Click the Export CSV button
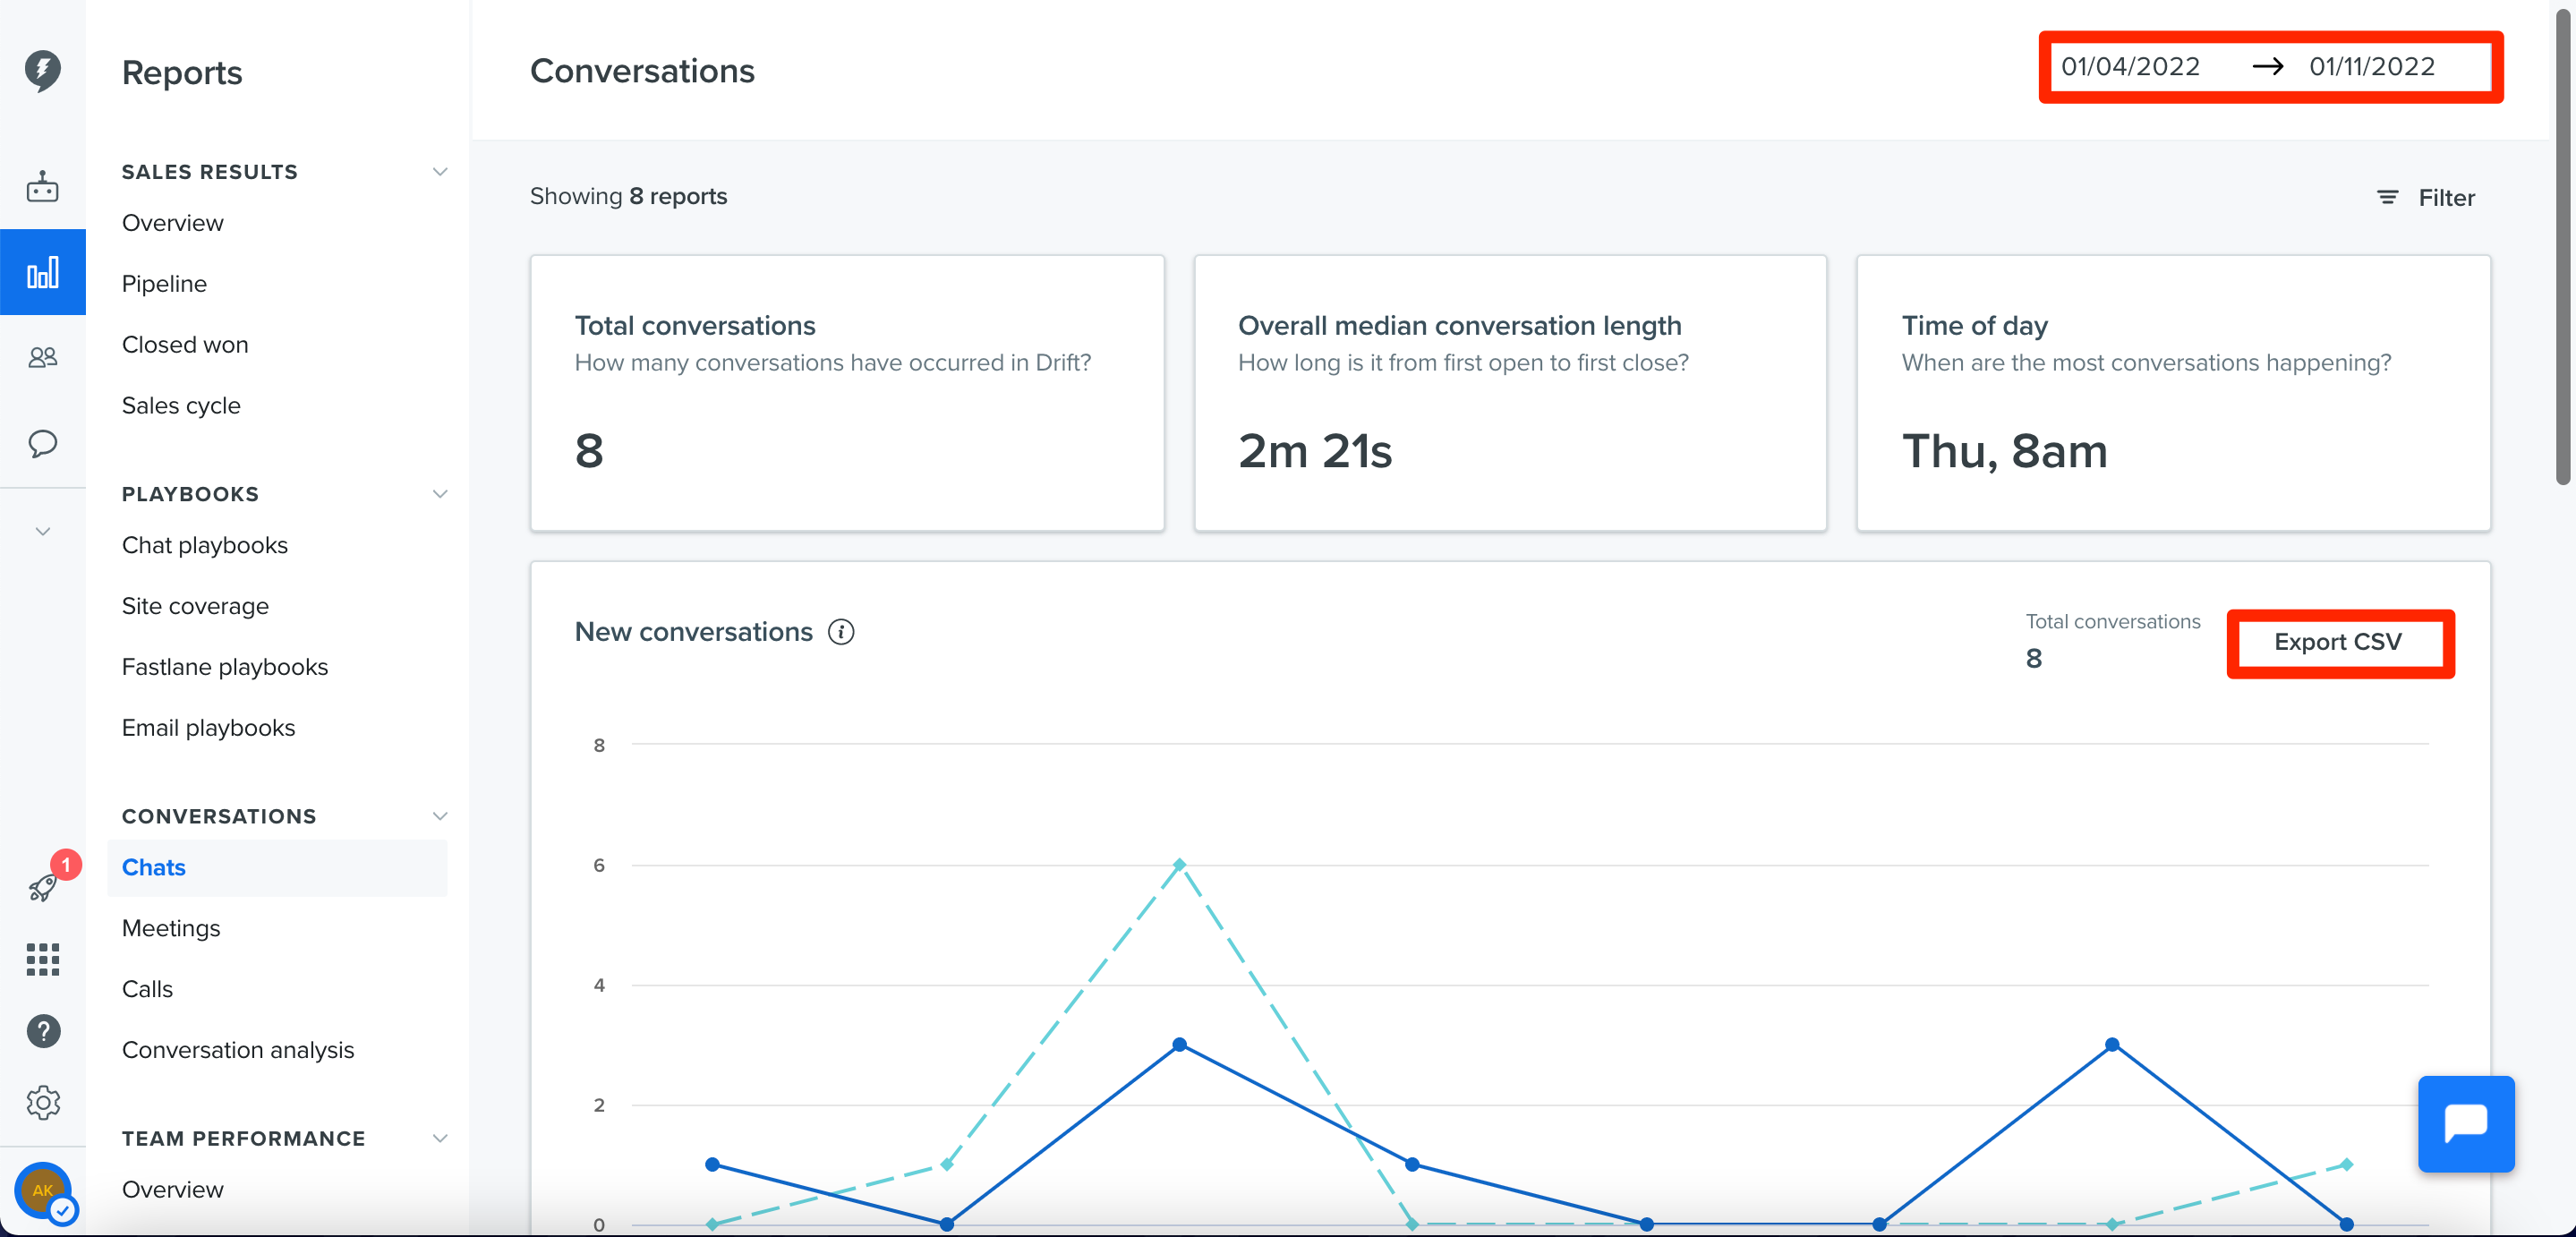Image resolution: width=2576 pixels, height=1237 pixels. [x=2338, y=642]
